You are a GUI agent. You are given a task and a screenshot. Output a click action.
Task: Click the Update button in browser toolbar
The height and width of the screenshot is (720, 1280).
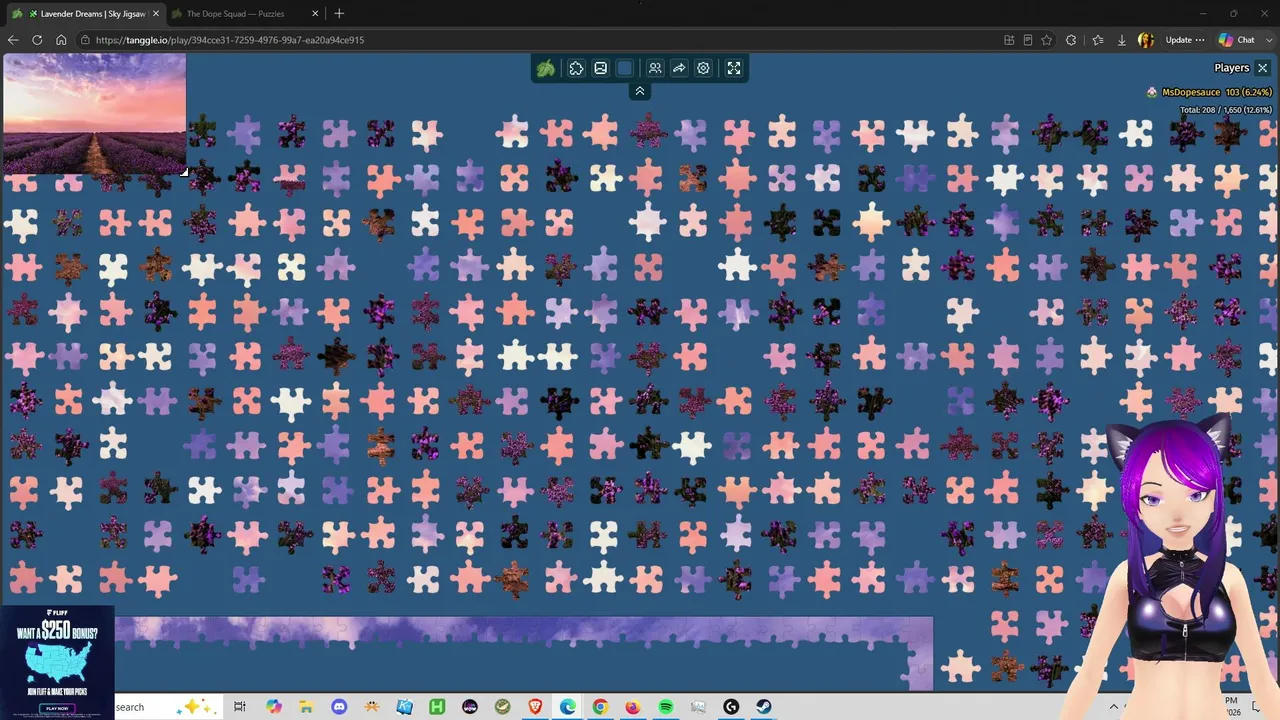1184,40
